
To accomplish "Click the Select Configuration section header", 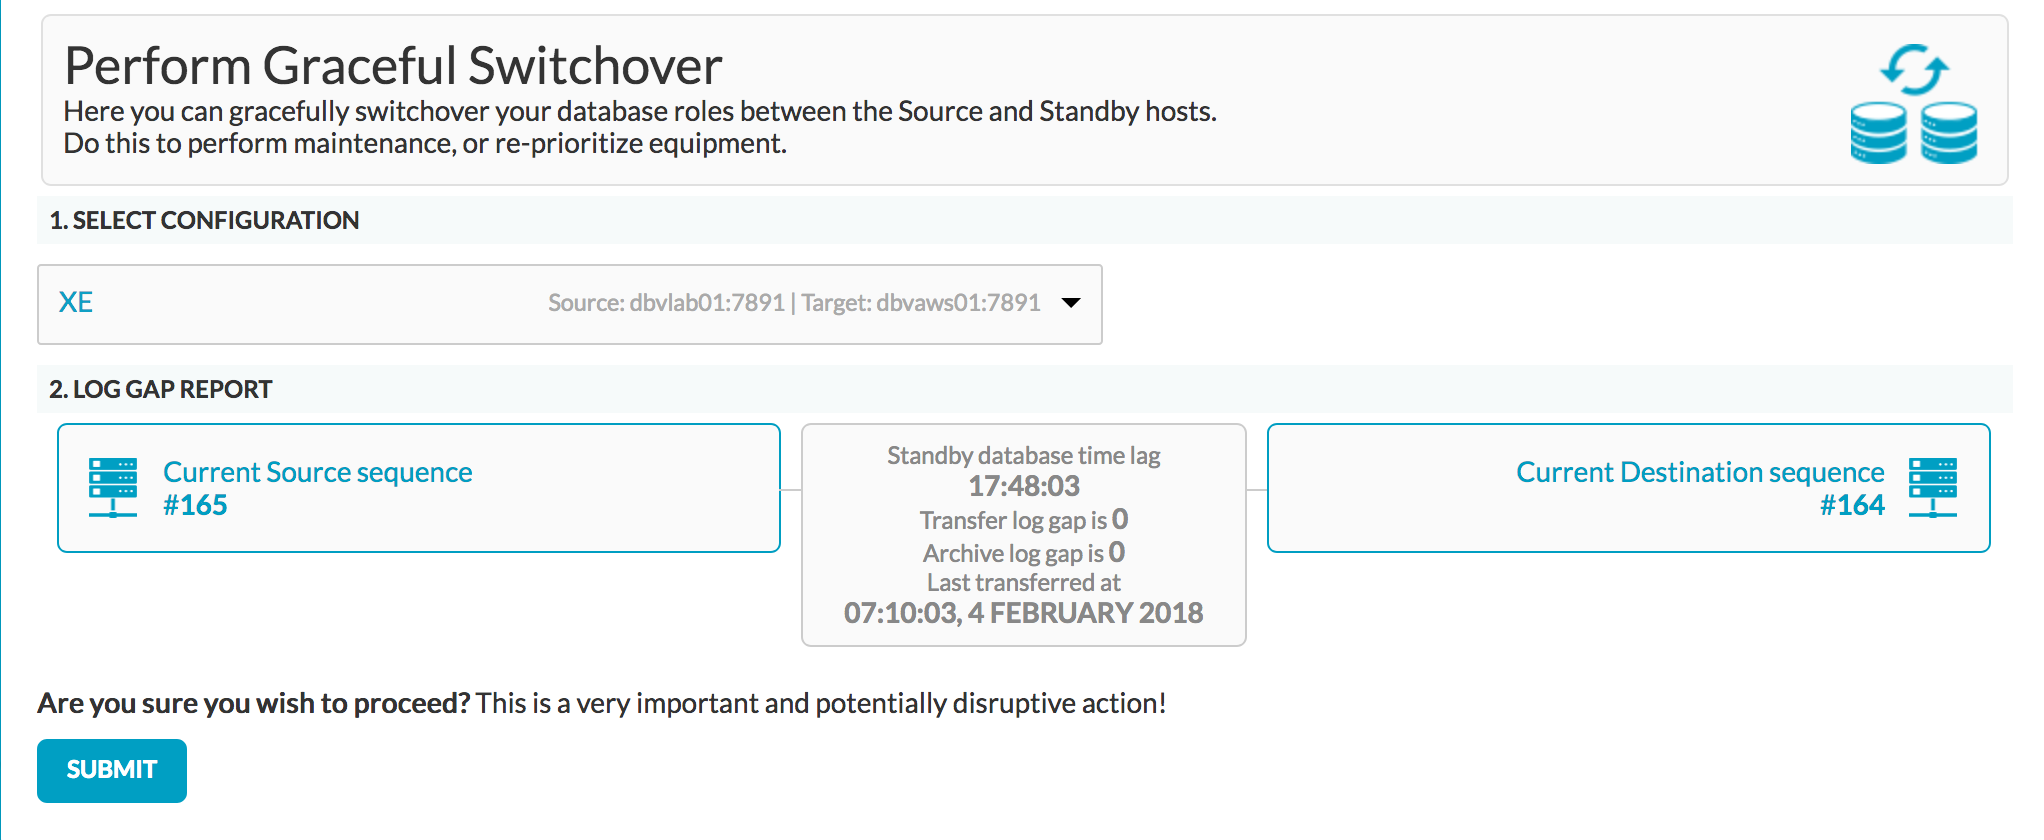I will 204,220.
